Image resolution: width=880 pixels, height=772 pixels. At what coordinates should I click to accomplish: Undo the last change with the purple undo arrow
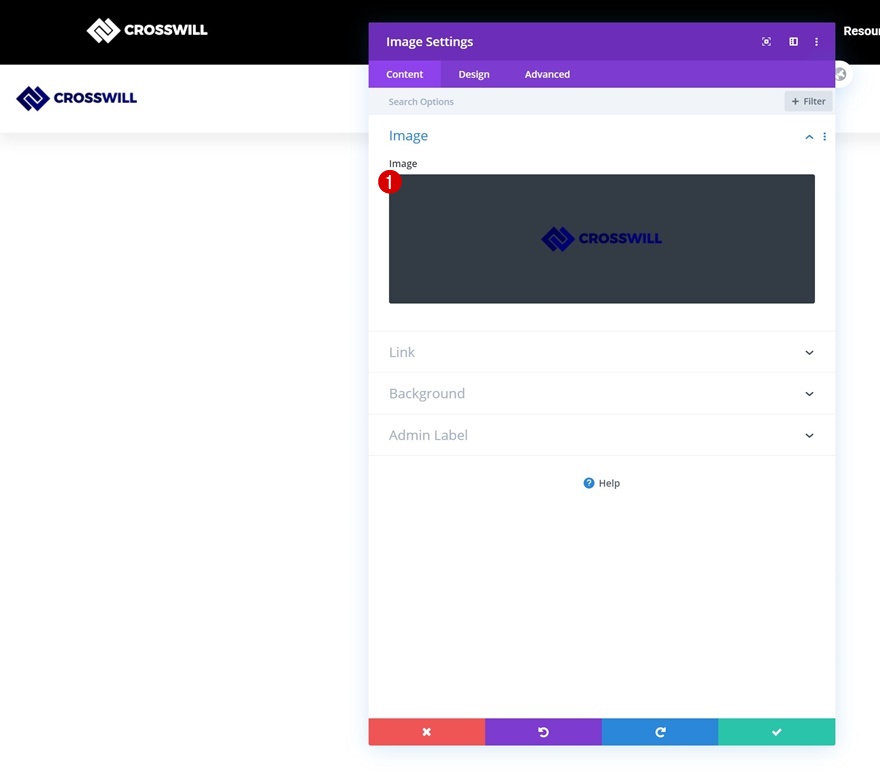543,731
